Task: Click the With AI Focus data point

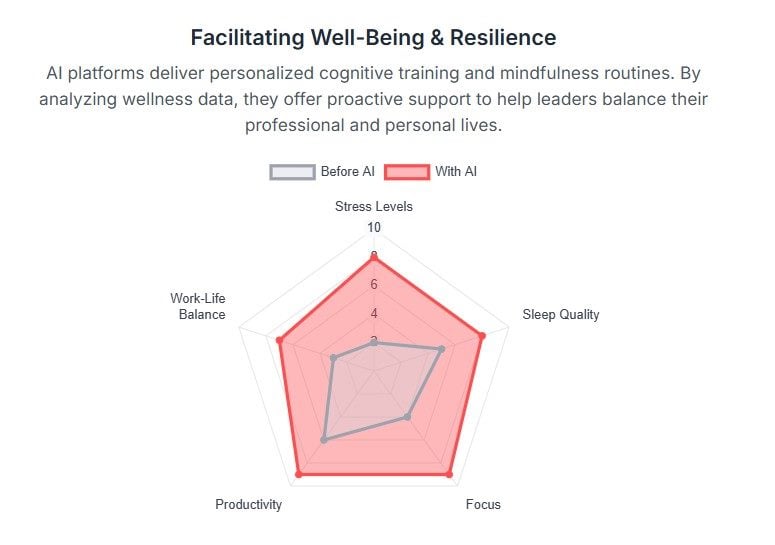Action: point(448,474)
